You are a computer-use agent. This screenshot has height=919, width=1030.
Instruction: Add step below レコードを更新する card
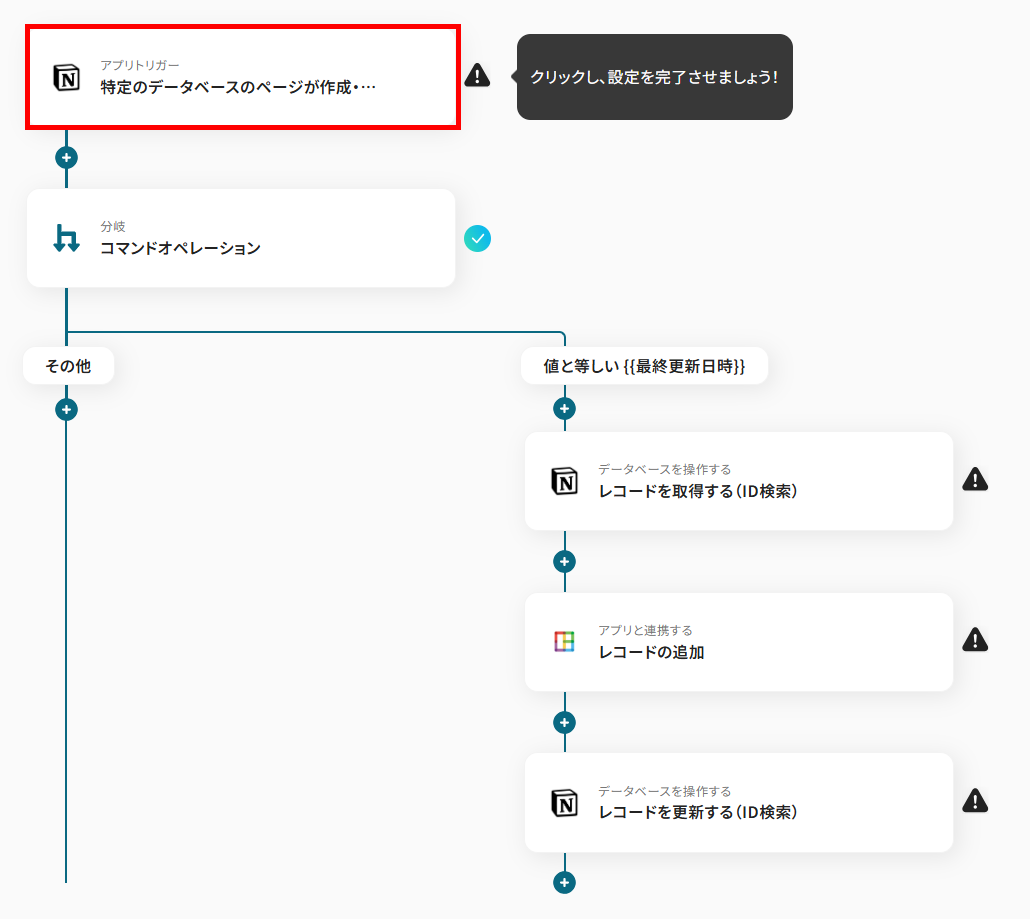pyautogui.click(x=564, y=882)
